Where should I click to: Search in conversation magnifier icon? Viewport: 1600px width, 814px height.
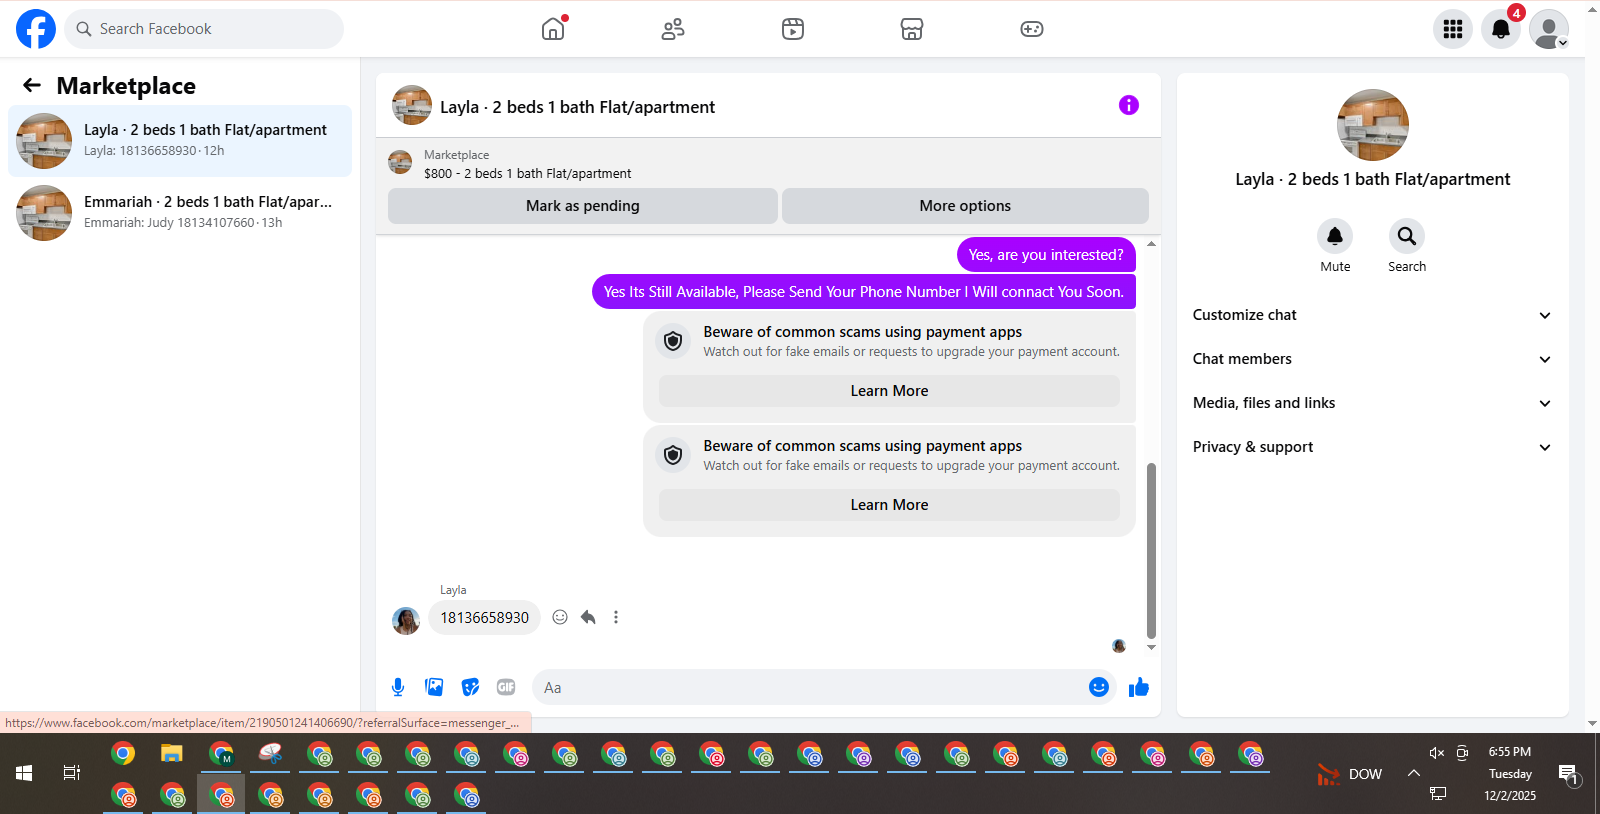point(1407,236)
